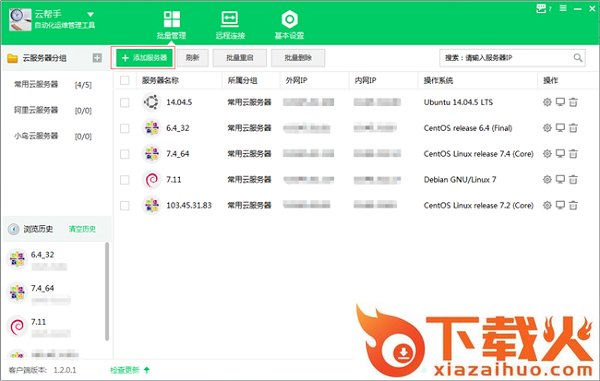Click the message icon in title bar

click(541, 8)
